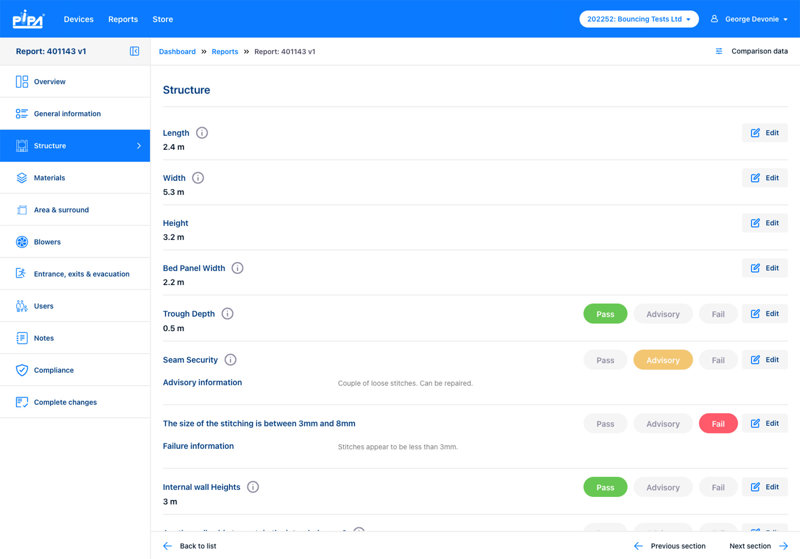800x559 pixels.
Task: Click the info icon beside Length
Action: click(x=202, y=133)
